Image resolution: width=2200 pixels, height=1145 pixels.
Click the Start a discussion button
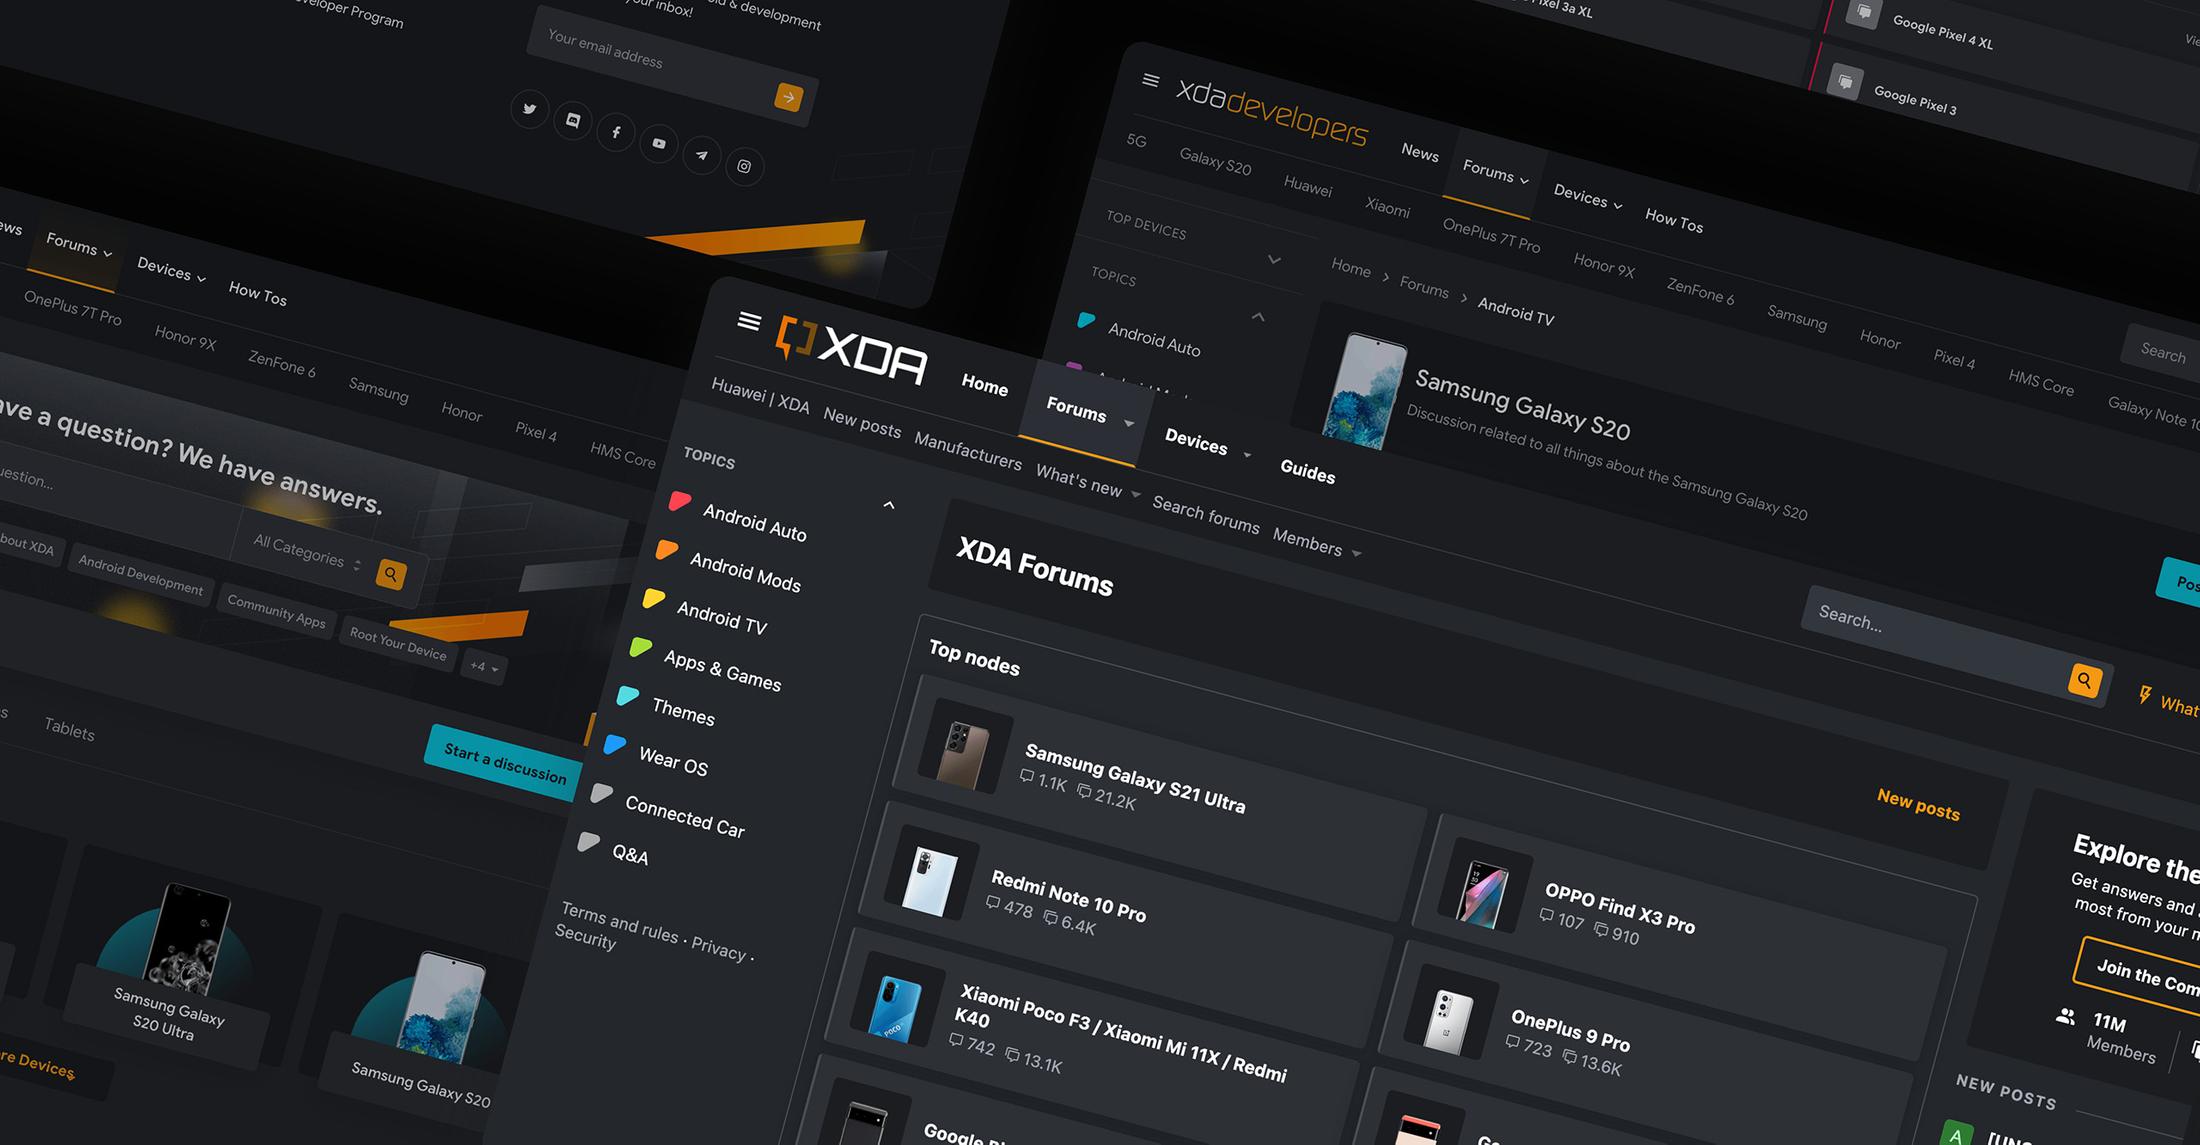pos(505,764)
